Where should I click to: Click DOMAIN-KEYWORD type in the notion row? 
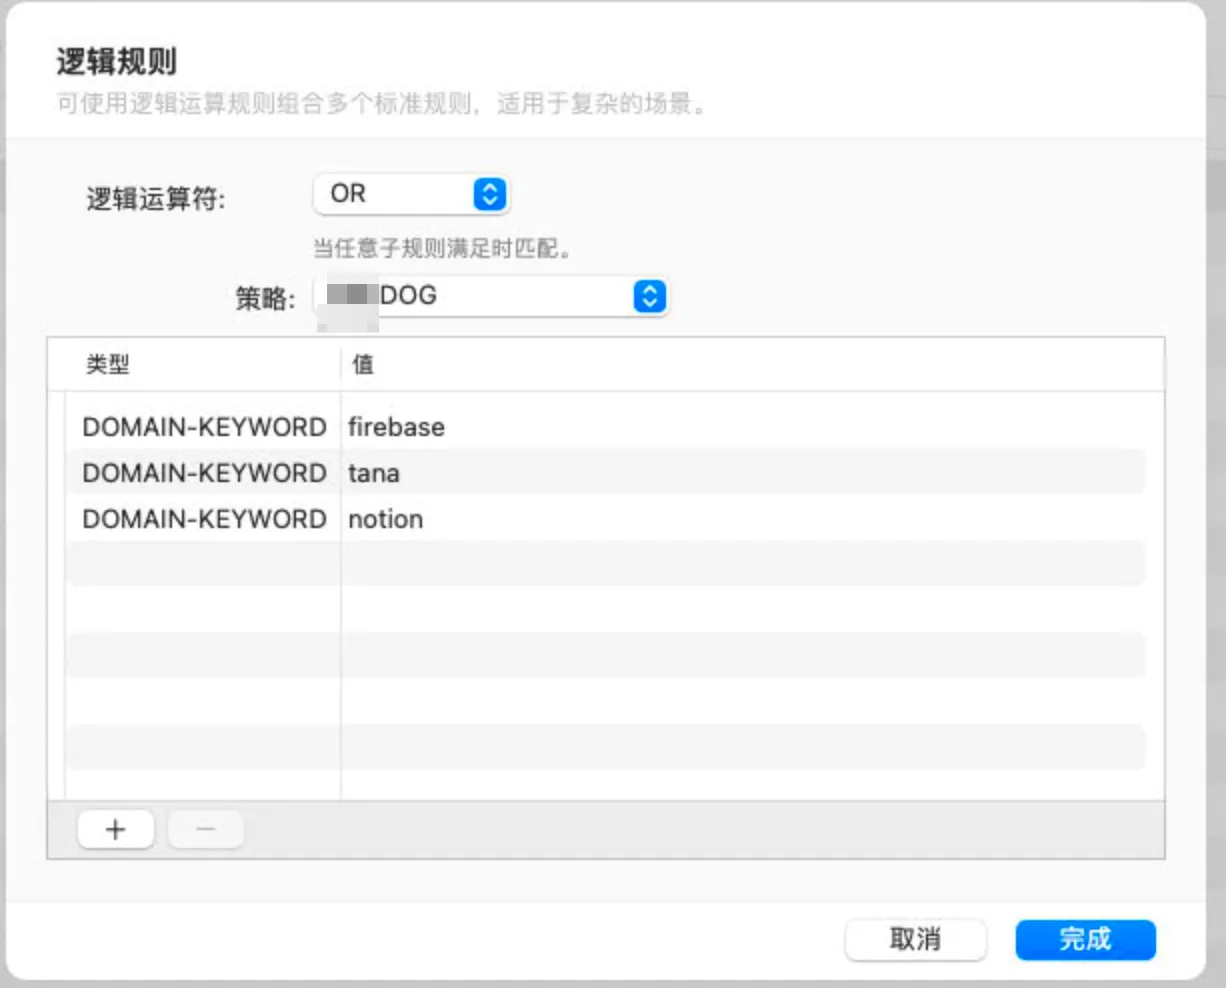204,519
